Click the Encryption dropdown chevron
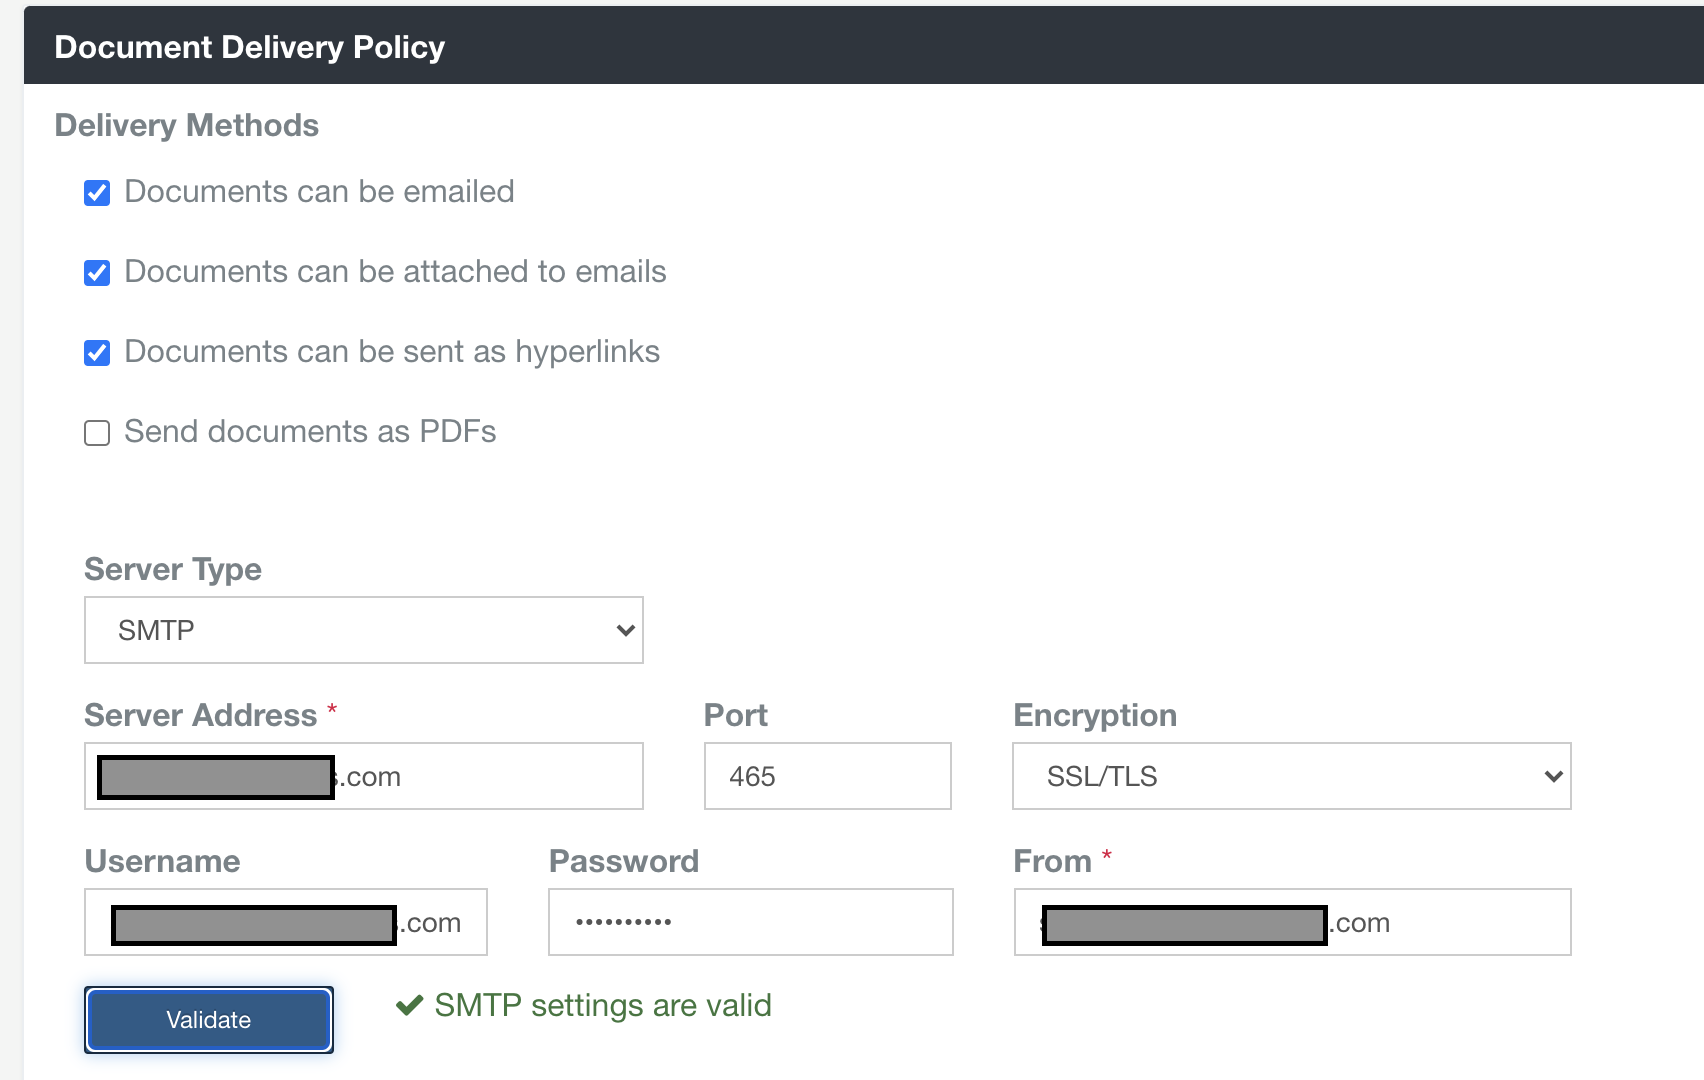This screenshot has height=1080, width=1704. click(1551, 776)
